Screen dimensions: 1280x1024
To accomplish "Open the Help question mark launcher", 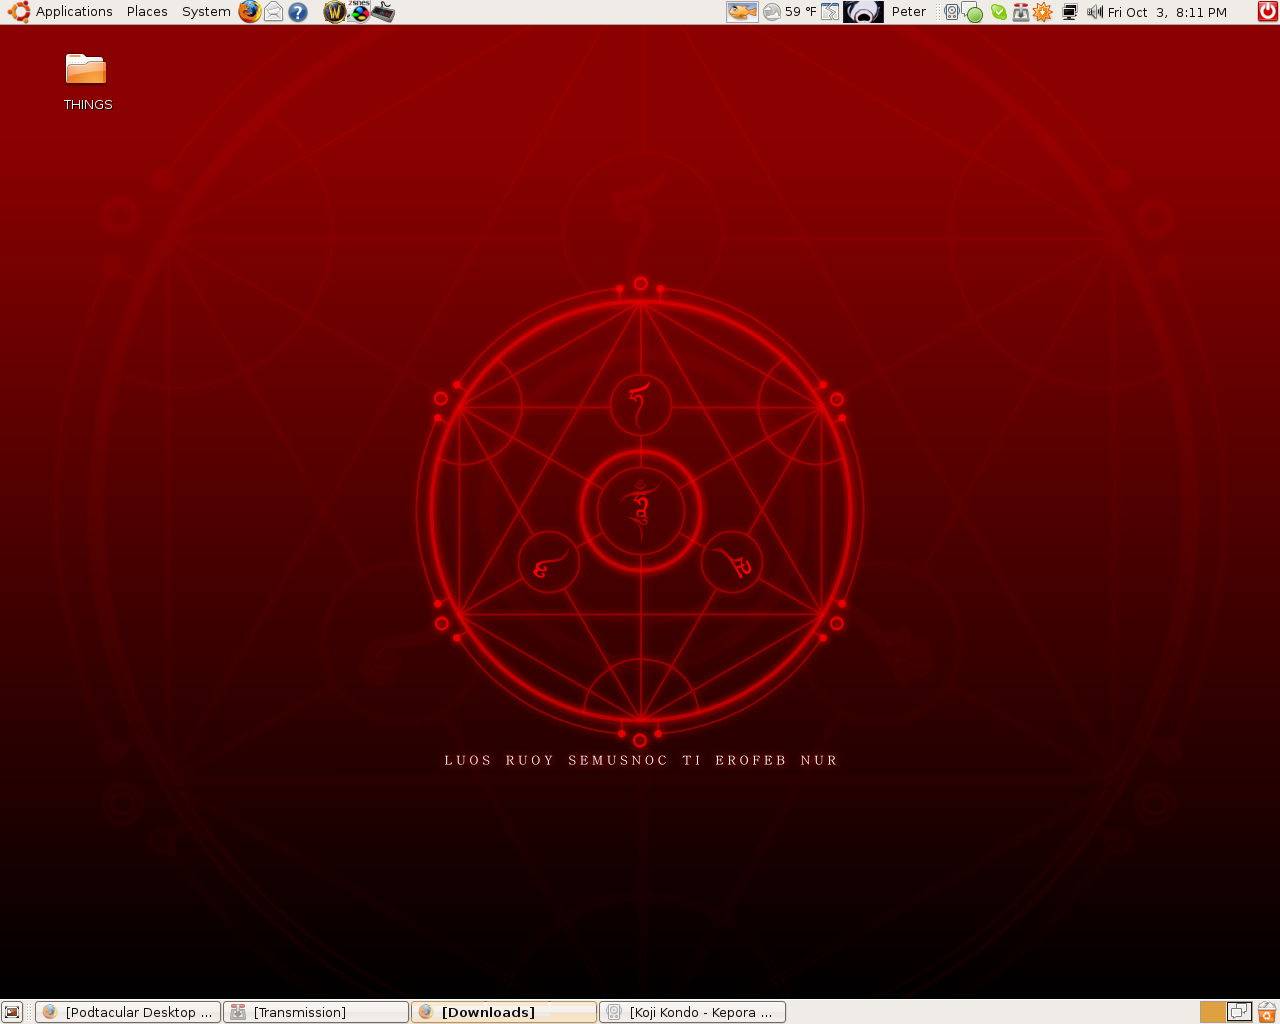I will click(298, 12).
